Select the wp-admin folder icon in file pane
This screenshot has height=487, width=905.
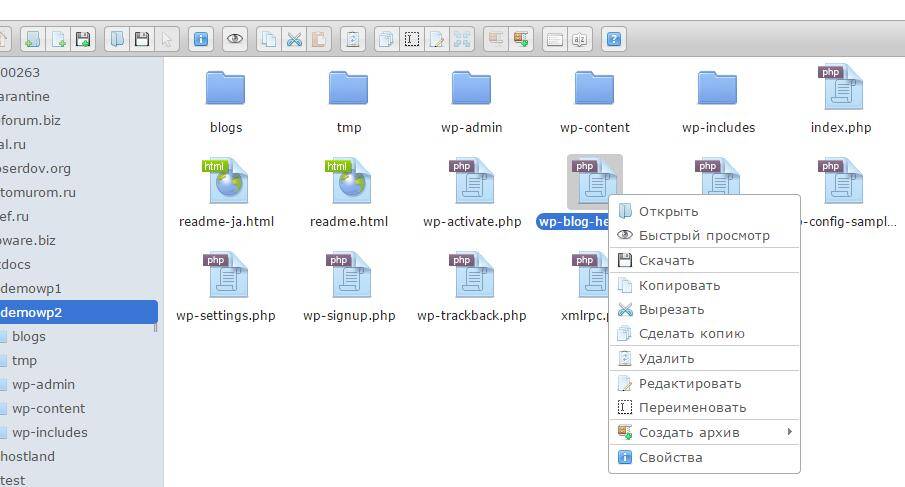[472, 88]
